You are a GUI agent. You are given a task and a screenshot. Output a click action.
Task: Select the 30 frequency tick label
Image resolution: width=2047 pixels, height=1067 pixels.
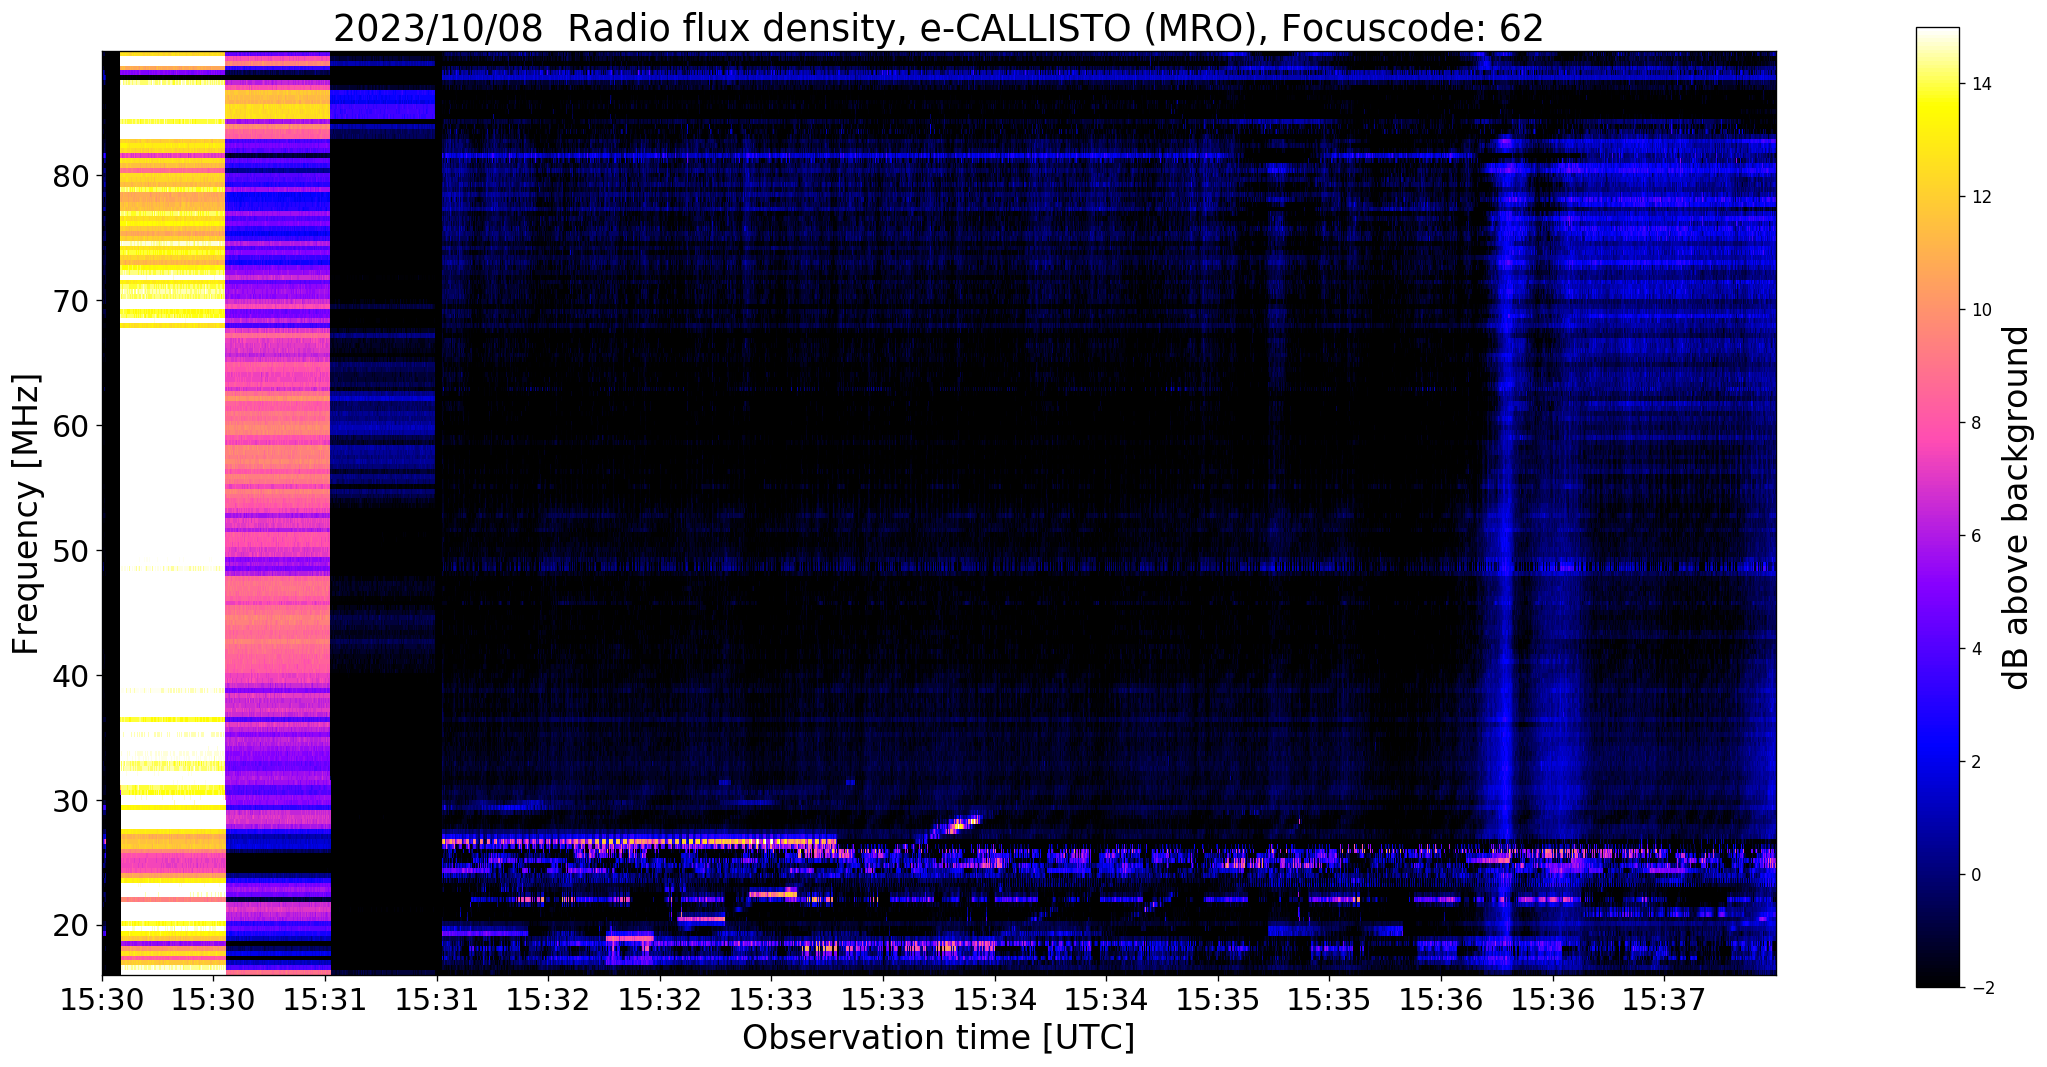coord(72,802)
